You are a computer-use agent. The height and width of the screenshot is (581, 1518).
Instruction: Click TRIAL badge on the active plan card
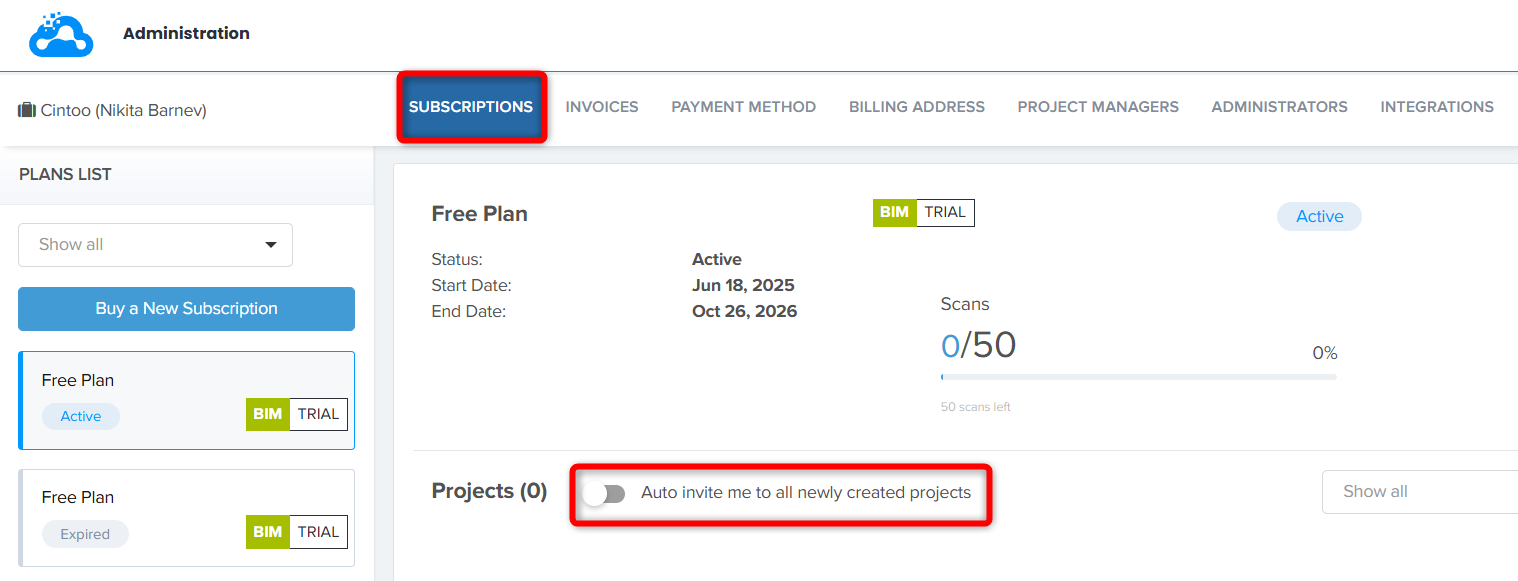click(x=318, y=414)
